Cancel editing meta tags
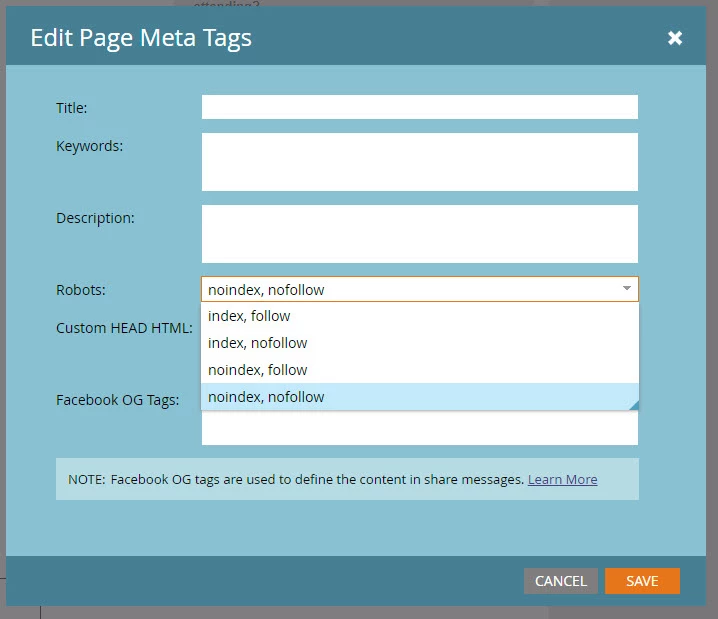The width and height of the screenshot is (718, 619). (560, 581)
